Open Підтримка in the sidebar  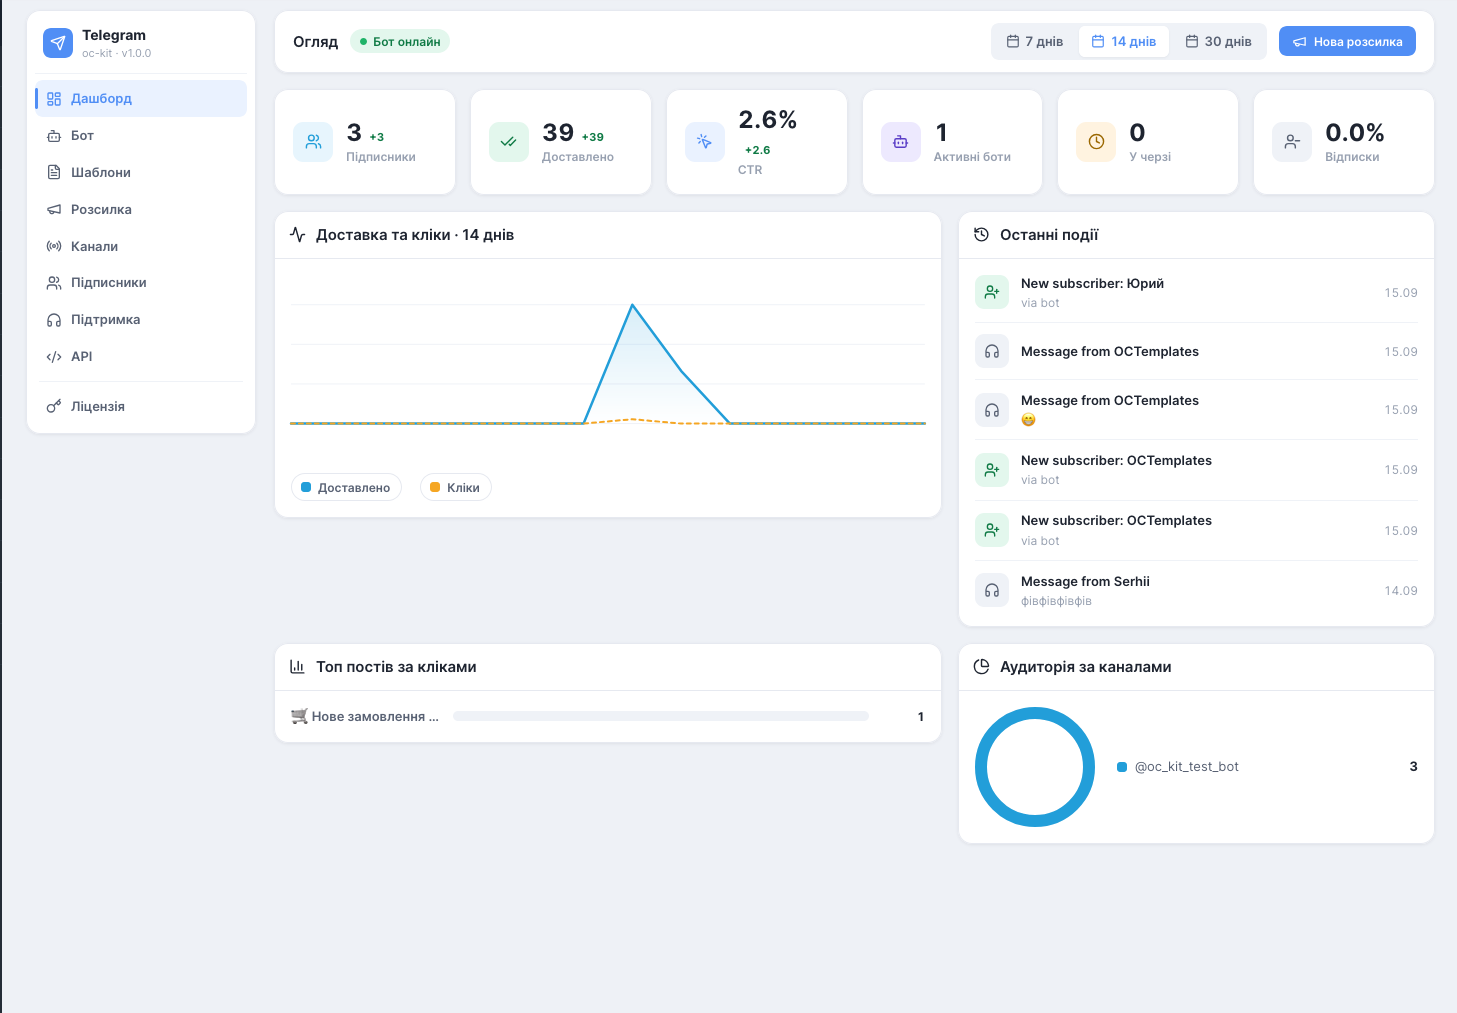click(x=141, y=319)
